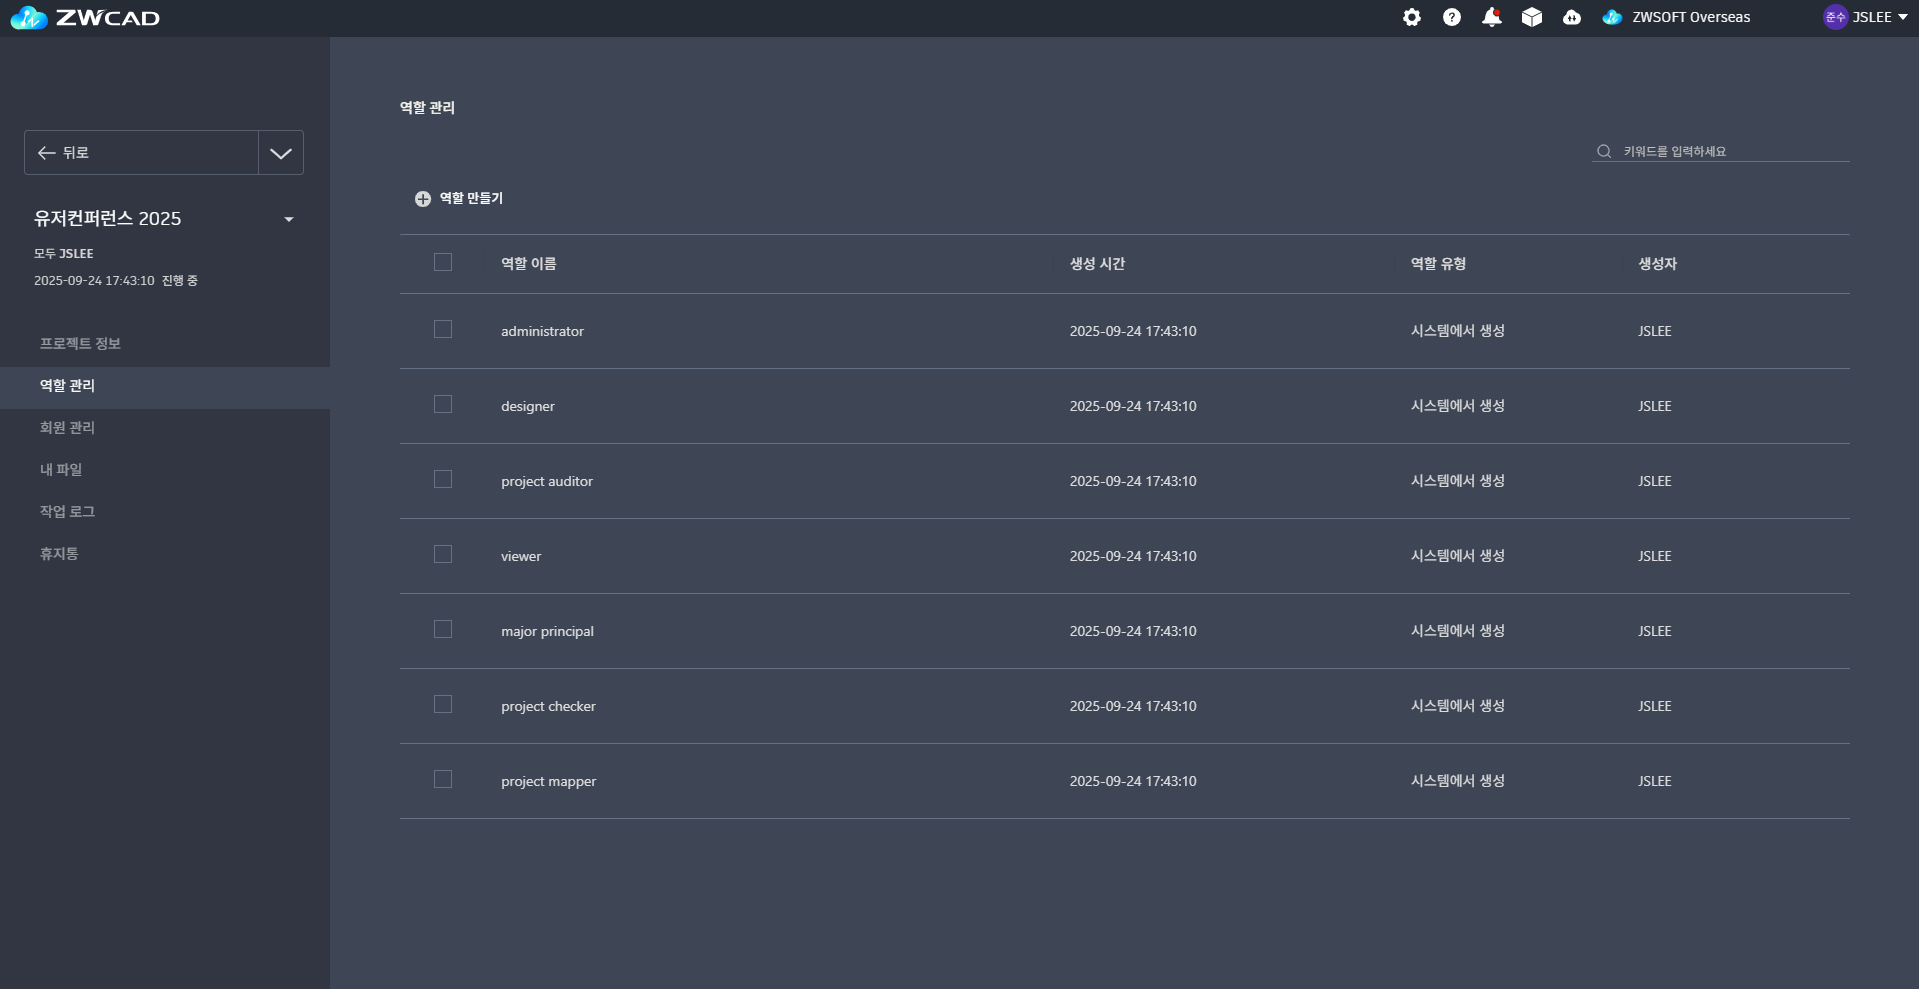Click the 생성자 column header
1919x989 pixels.
[1657, 264]
